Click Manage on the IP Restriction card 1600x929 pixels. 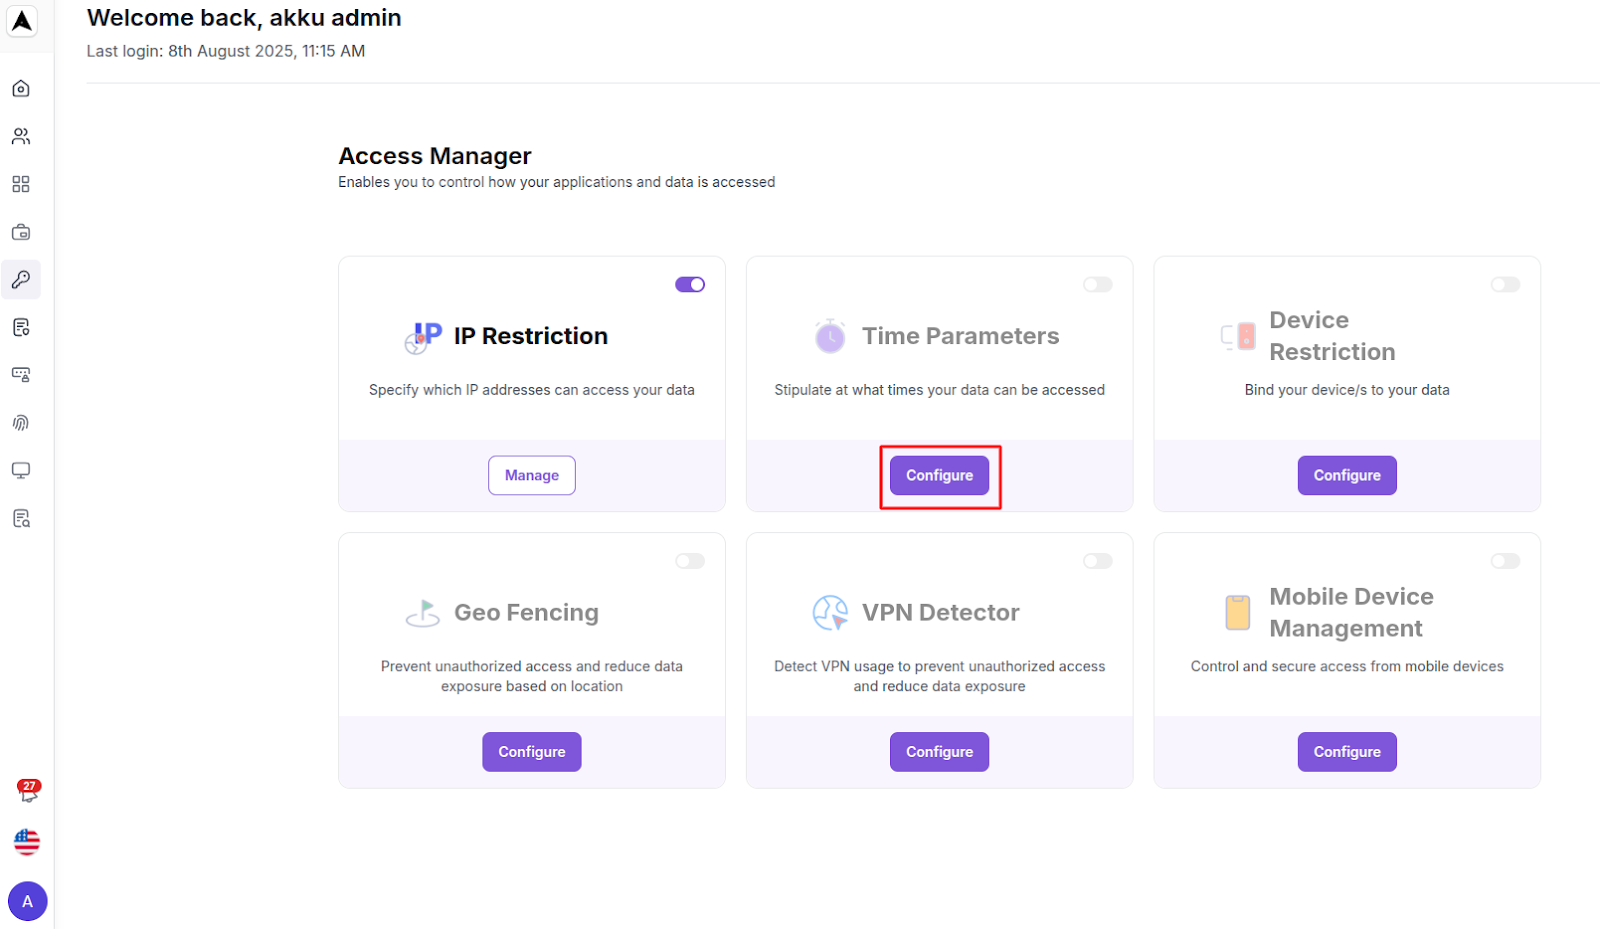(531, 475)
